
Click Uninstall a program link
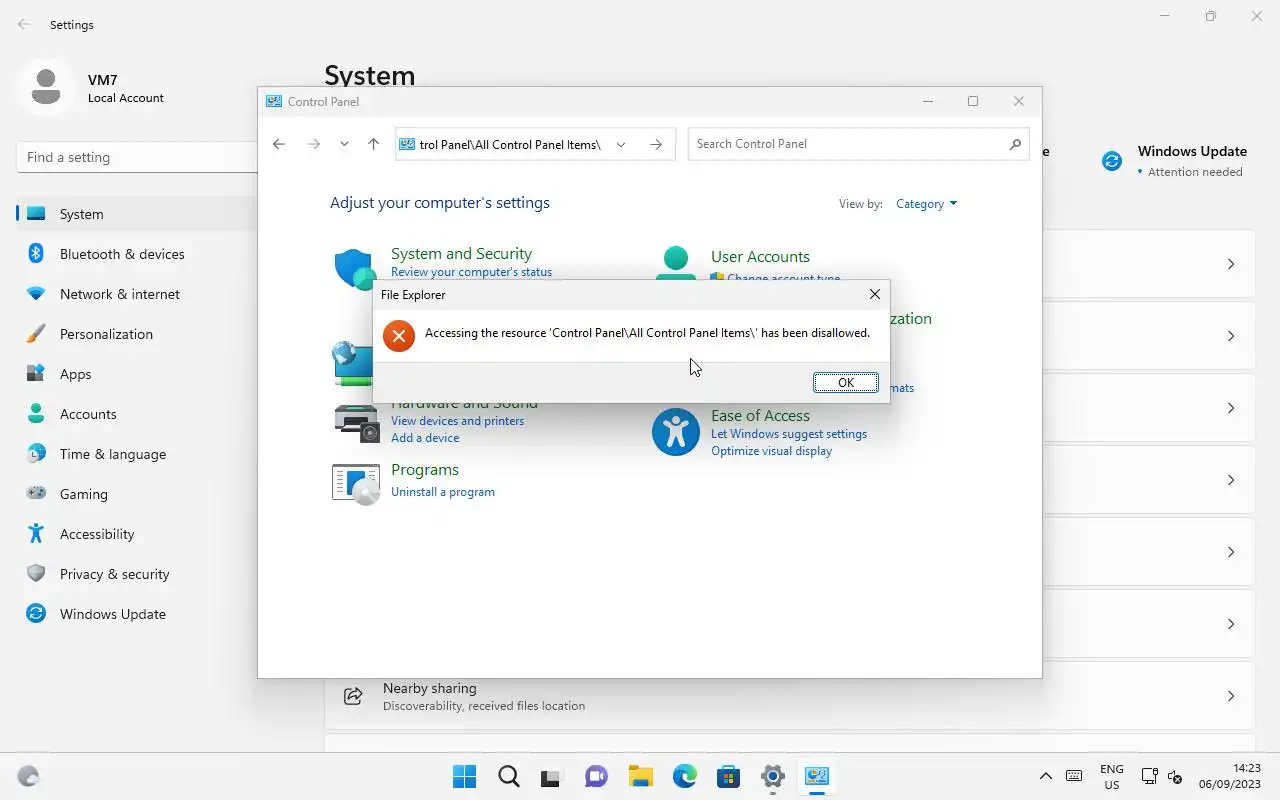pos(443,492)
